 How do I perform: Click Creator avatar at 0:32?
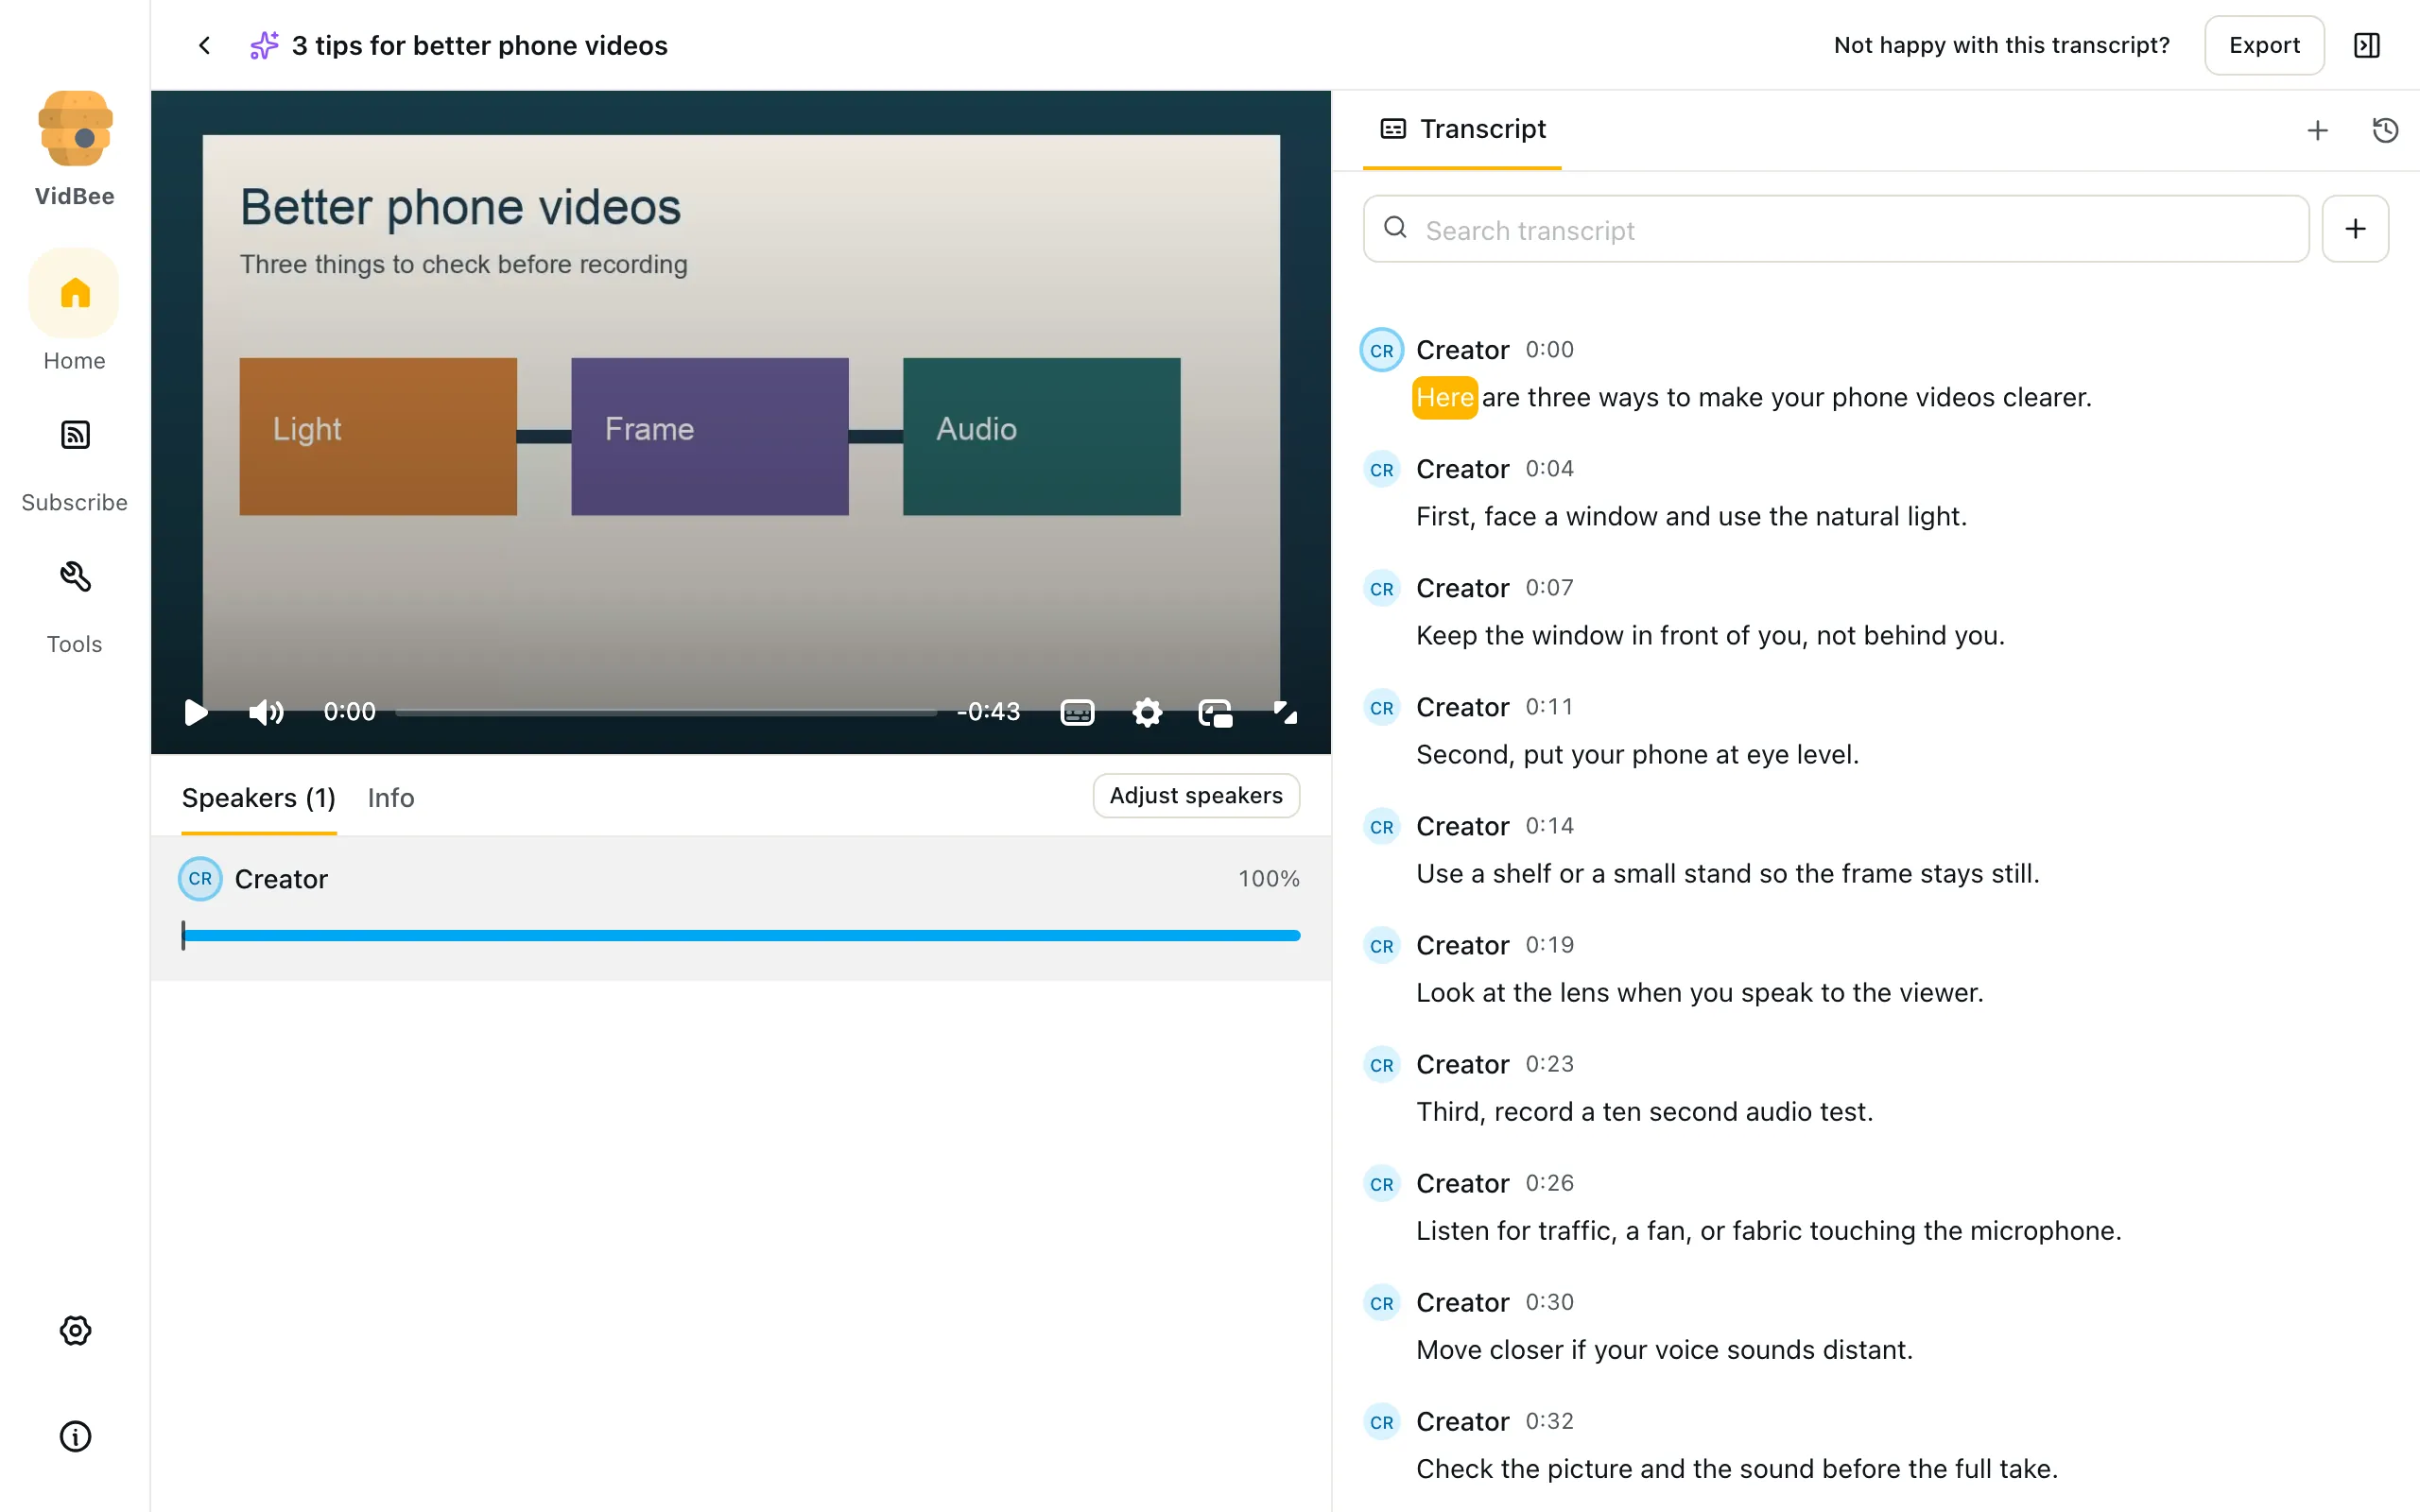tap(1382, 1421)
